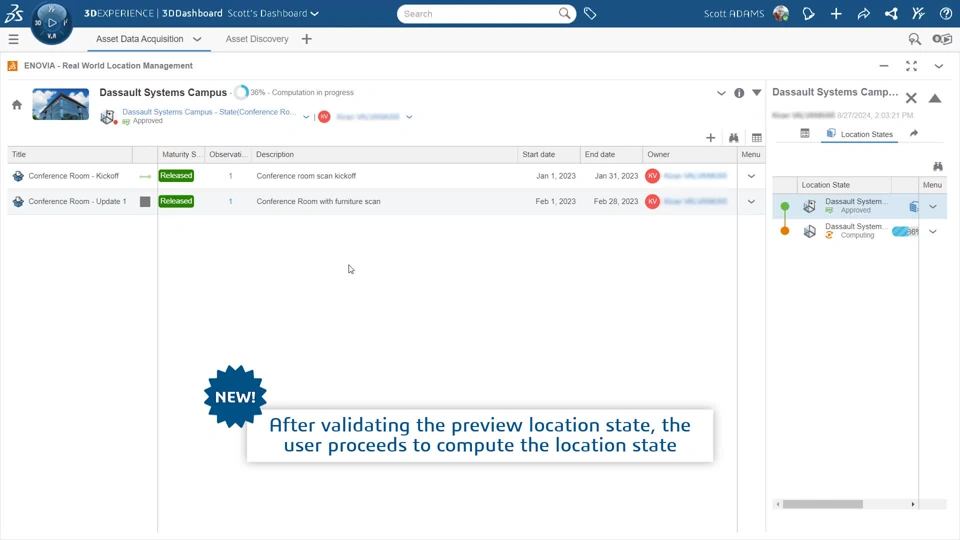Click green arrow marker in Kickoff row
This screenshot has width=960, height=540.
[145, 176]
